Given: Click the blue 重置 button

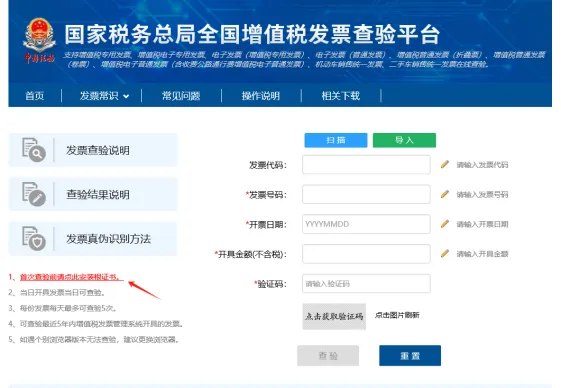Looking at the screenshot, I should tap(410, 355).
